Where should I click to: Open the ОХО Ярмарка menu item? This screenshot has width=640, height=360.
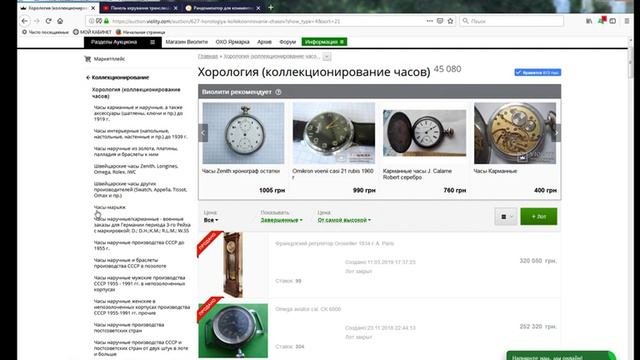(232, 42)
